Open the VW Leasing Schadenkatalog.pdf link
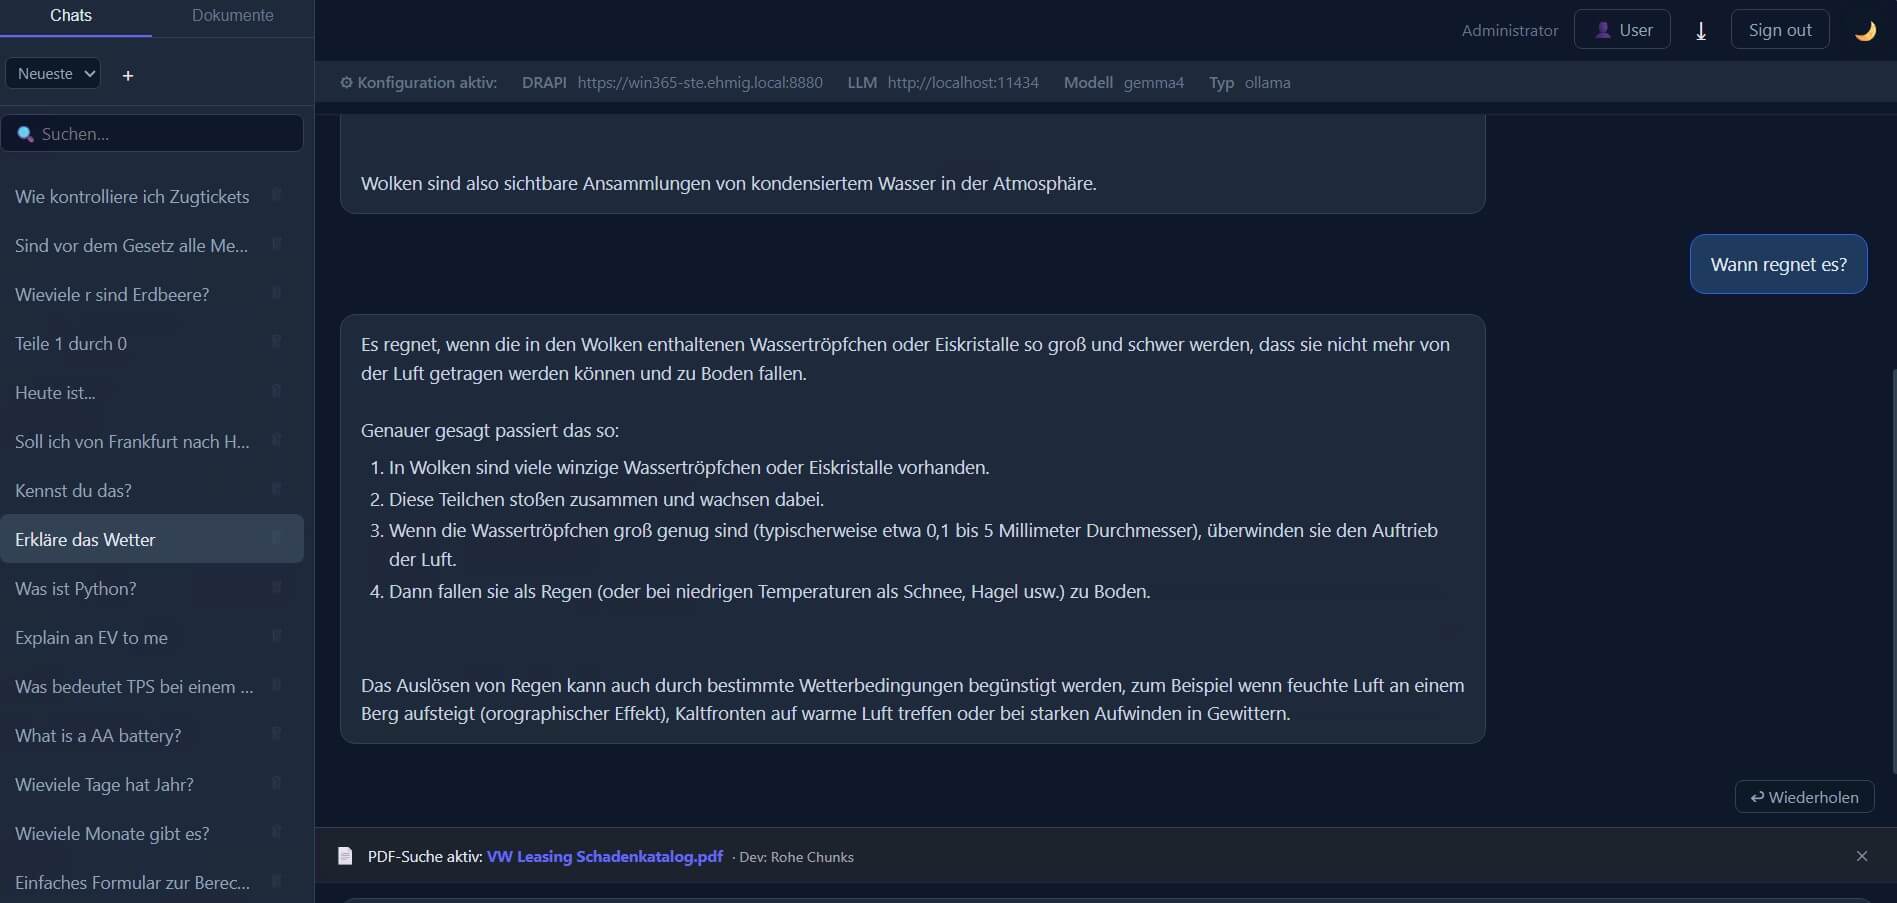Viewport: 1897px width, 903px height. pos(604,856)
